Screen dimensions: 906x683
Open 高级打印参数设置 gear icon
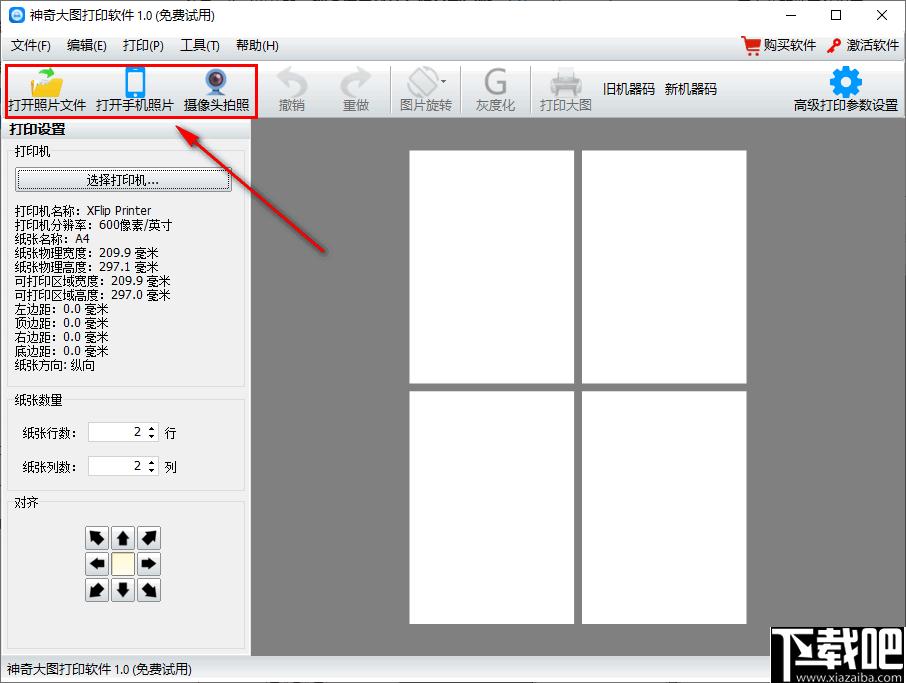point(846,81)
